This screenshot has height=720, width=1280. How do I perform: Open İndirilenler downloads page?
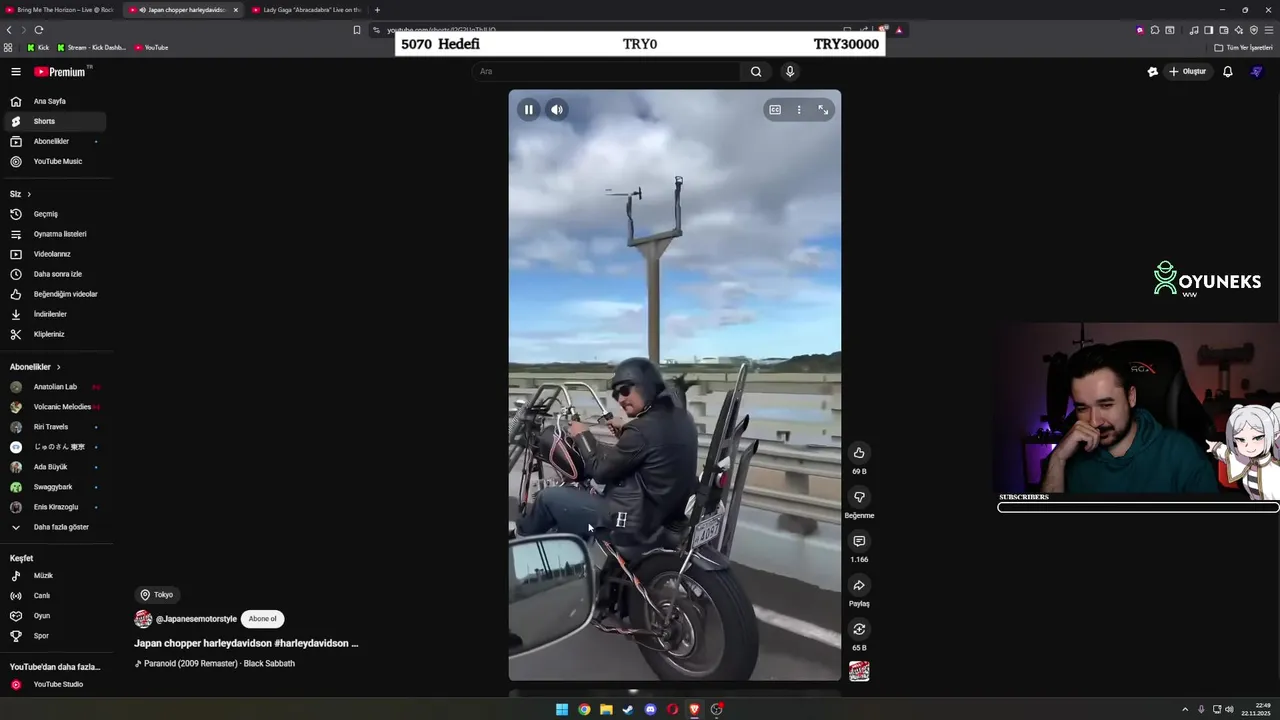coord(55,314)
